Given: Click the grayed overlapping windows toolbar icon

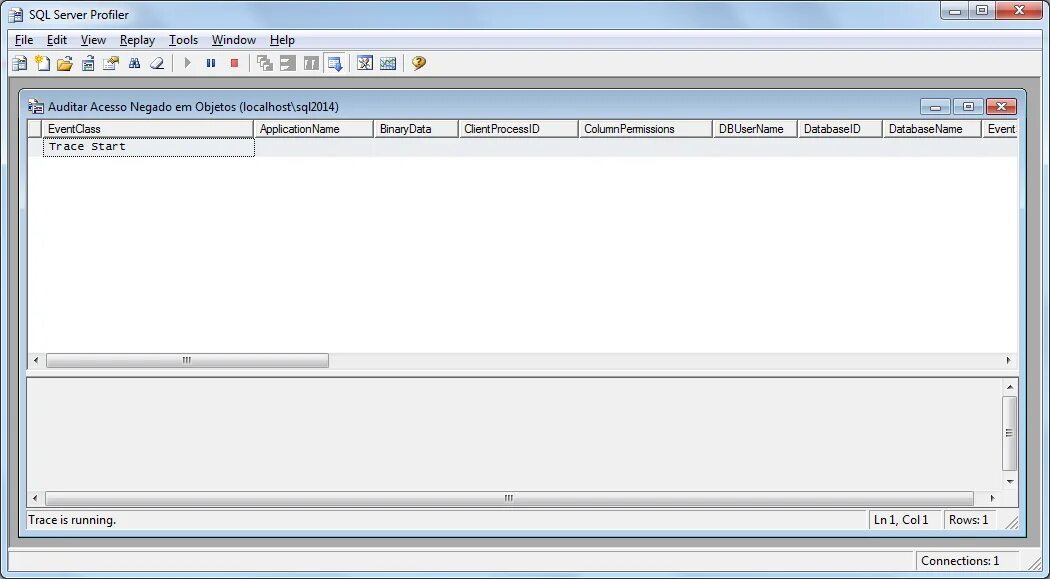Looking at the screenshot, I should pyautogui.click(x=265, y=64).
